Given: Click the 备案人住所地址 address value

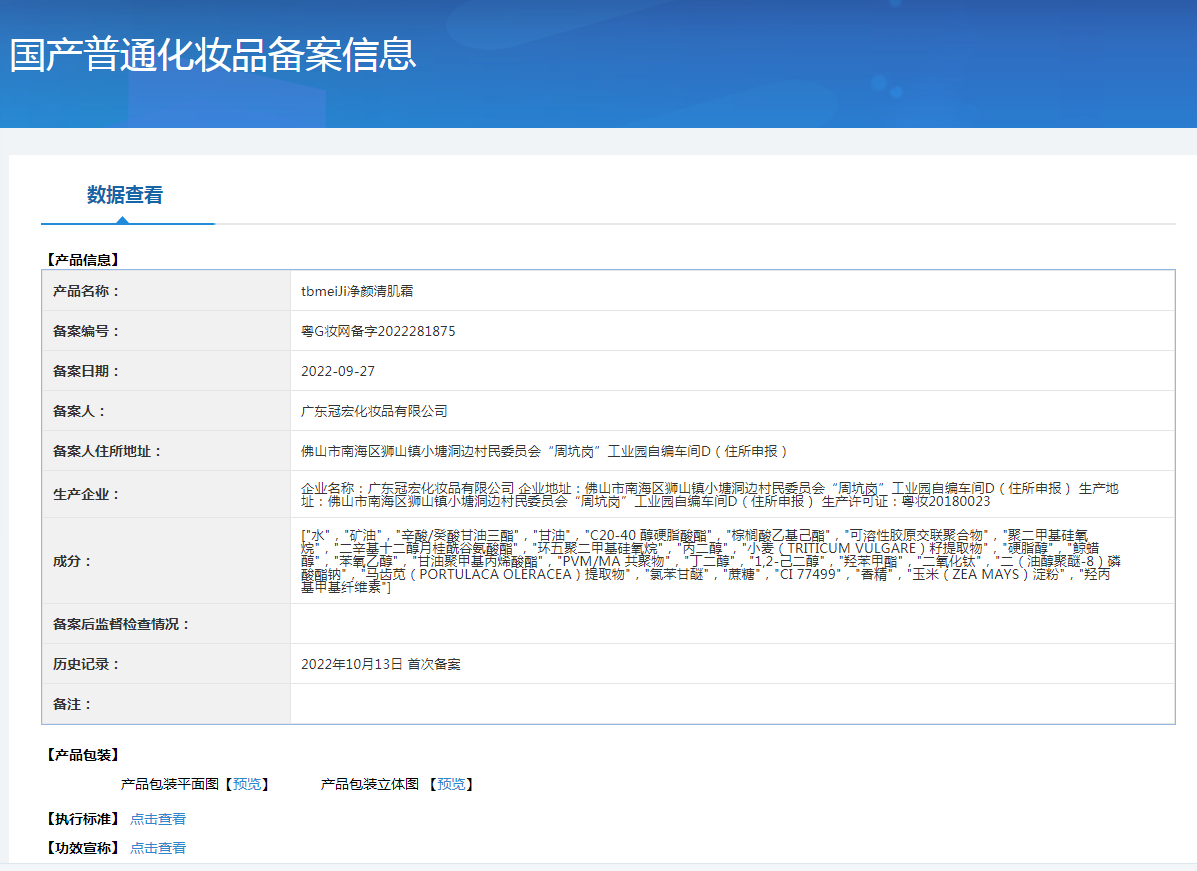Looking at the screenshot, I should [544, 451].
